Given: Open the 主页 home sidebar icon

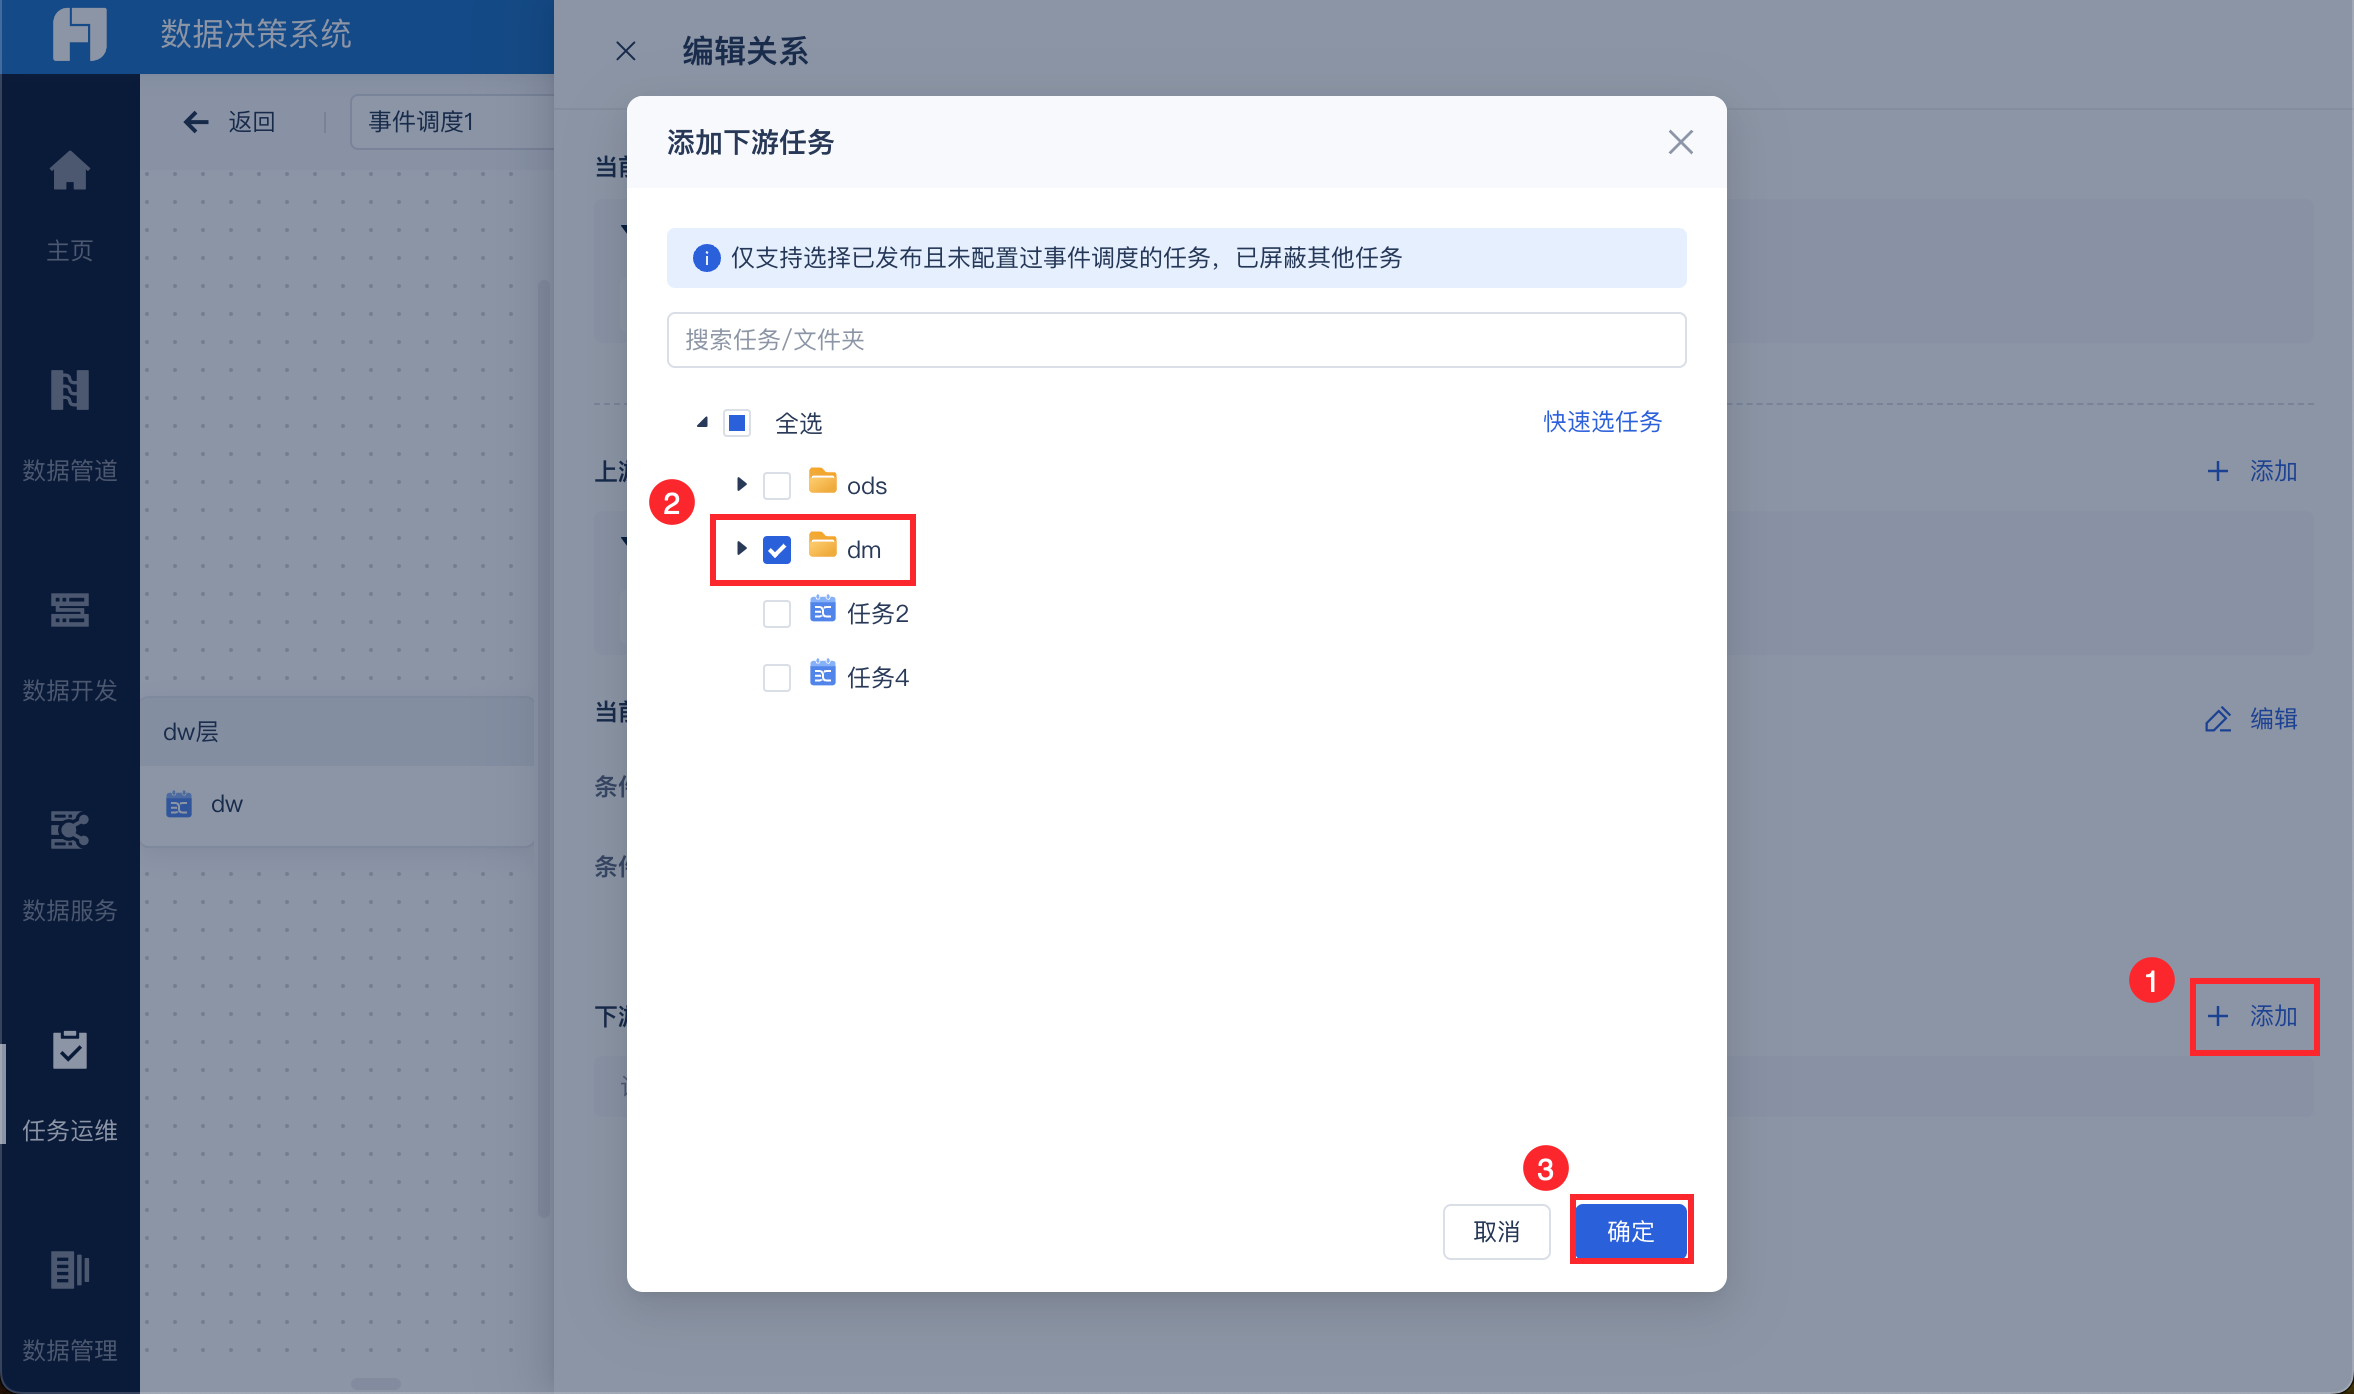Looking at the screenshot, I should coord(69,172).
